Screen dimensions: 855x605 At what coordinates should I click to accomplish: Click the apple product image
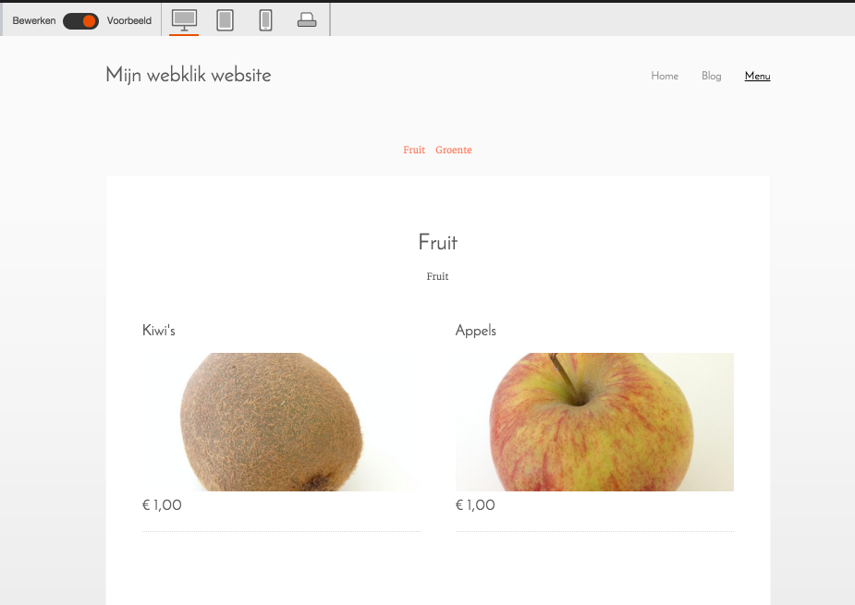[x=595, y=422]
